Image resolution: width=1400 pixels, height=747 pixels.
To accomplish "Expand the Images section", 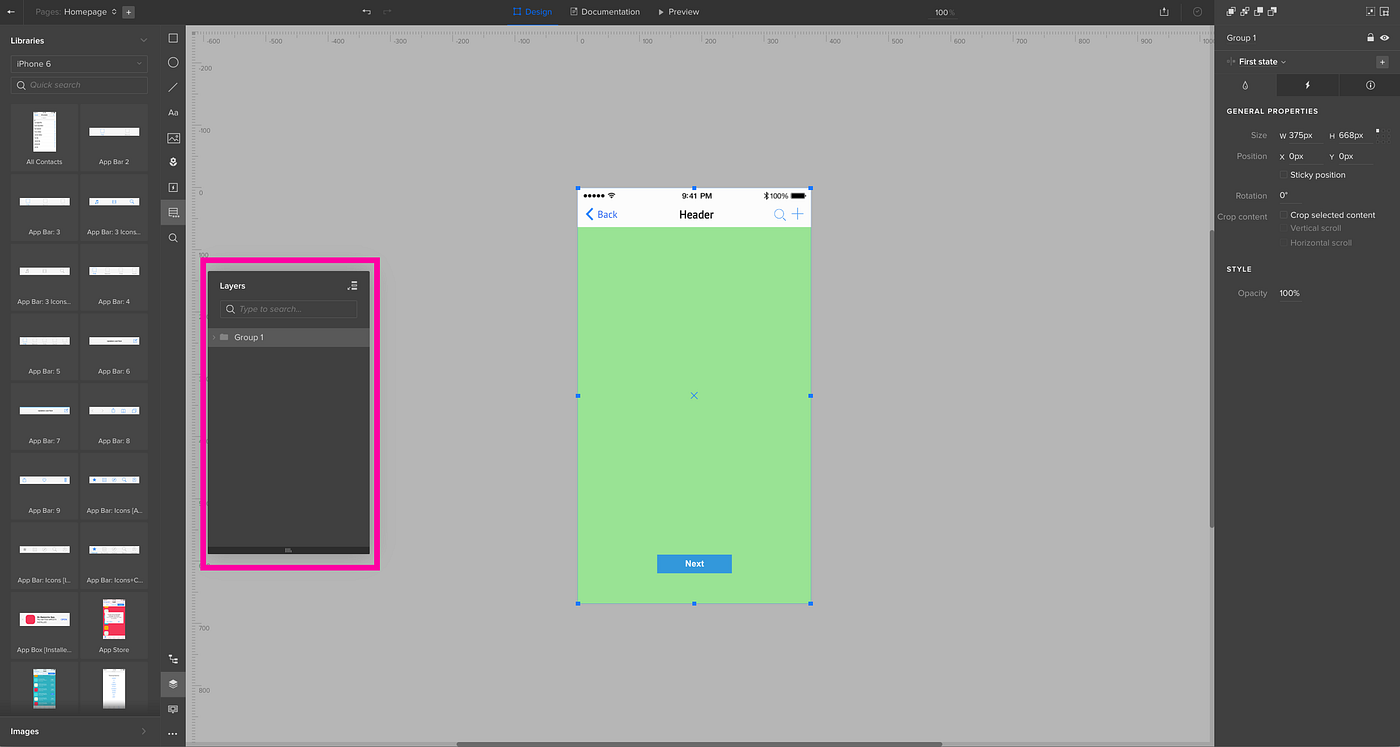I will click(x=79, y=731).
